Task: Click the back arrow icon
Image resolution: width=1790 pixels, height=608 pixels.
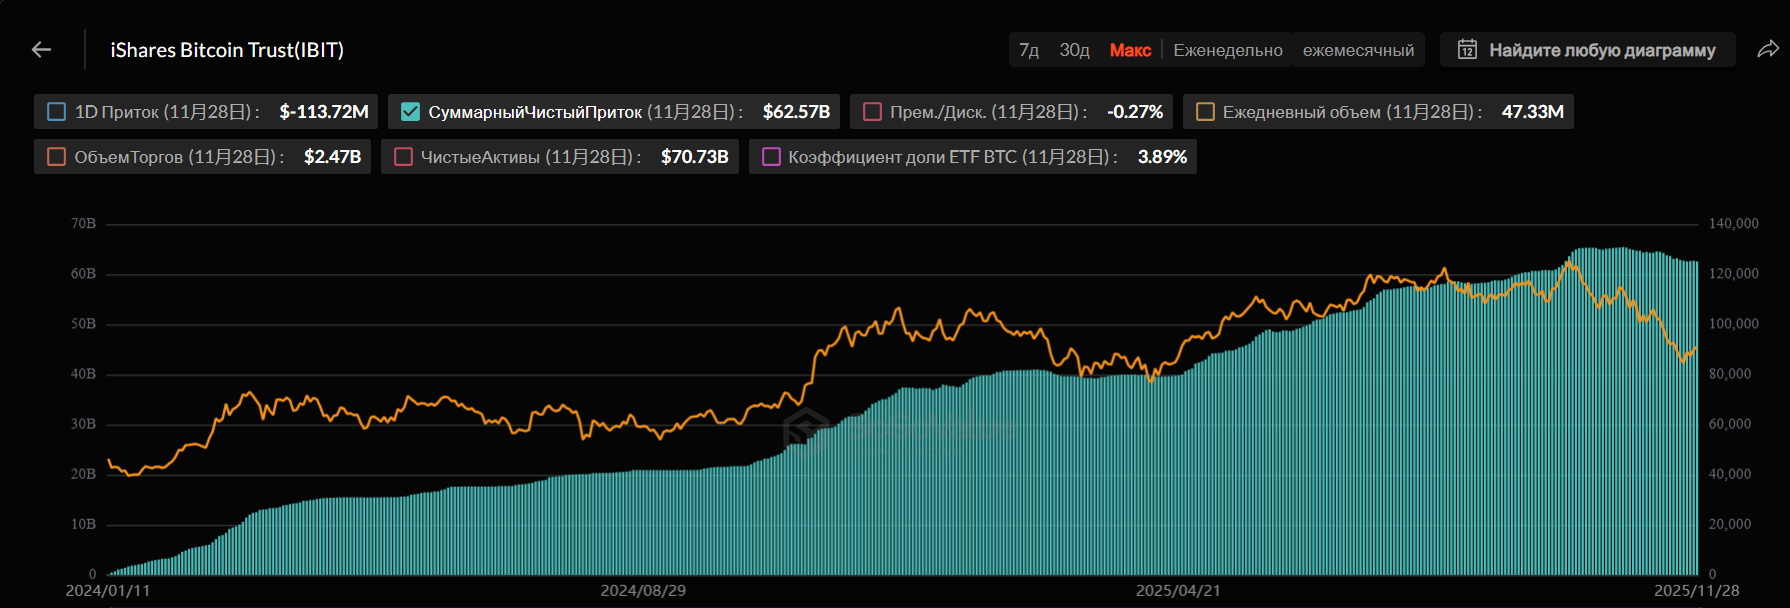Action: click(41, 50)
